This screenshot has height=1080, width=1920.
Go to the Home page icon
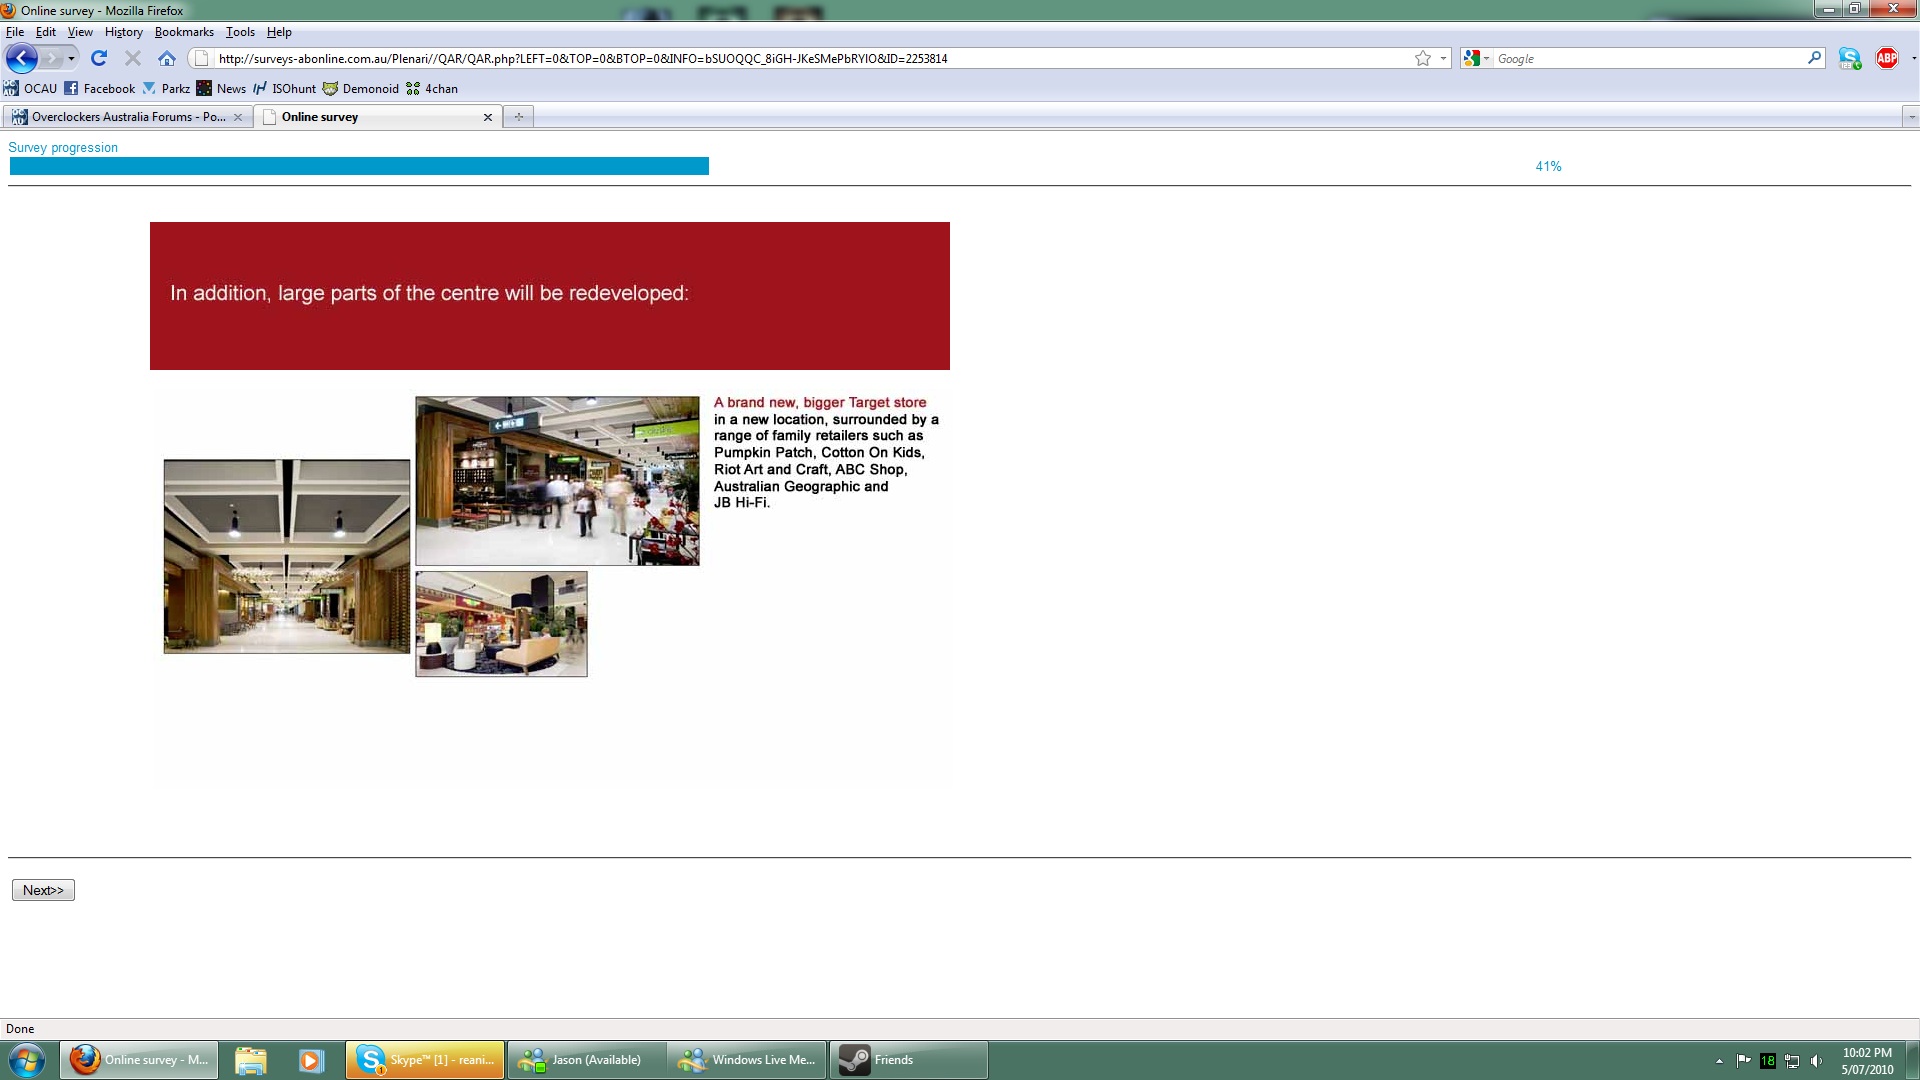coord(167,58)
